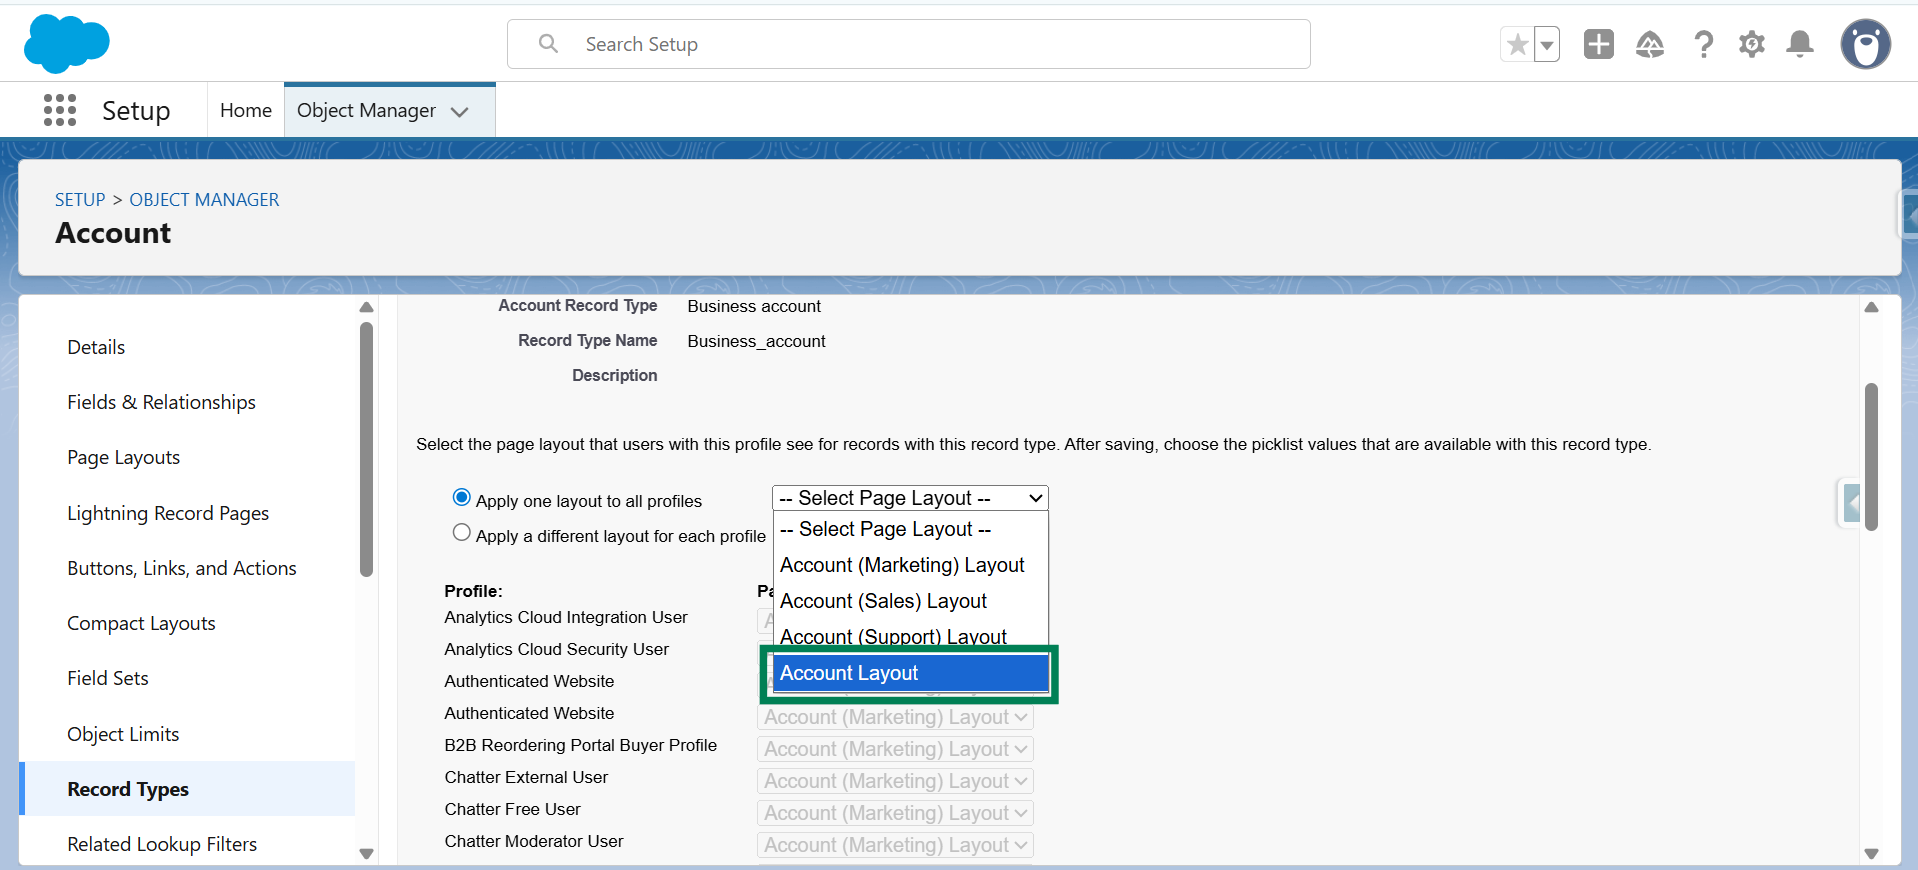
Task: Click the 'Business_account' record type name
Action: (756, 341)
